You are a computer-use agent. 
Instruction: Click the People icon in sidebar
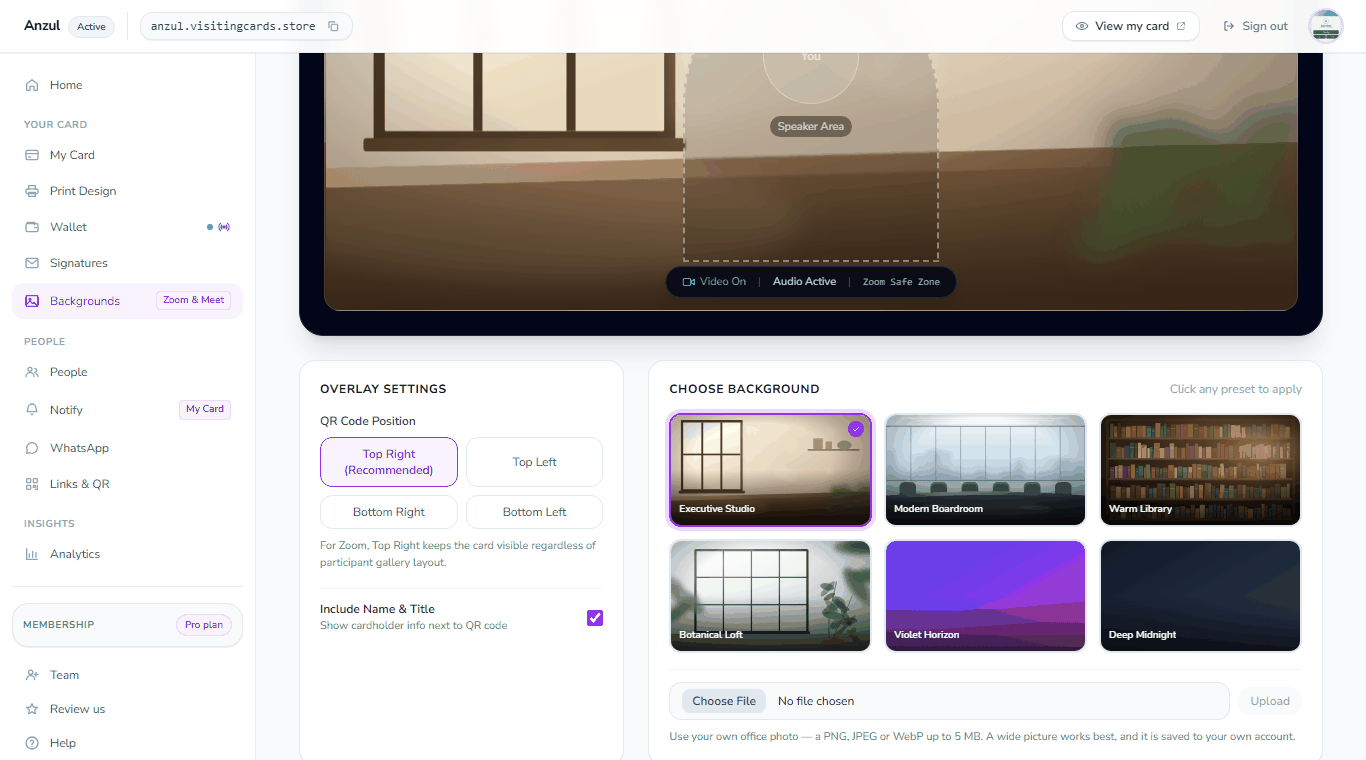click(32, 372)
